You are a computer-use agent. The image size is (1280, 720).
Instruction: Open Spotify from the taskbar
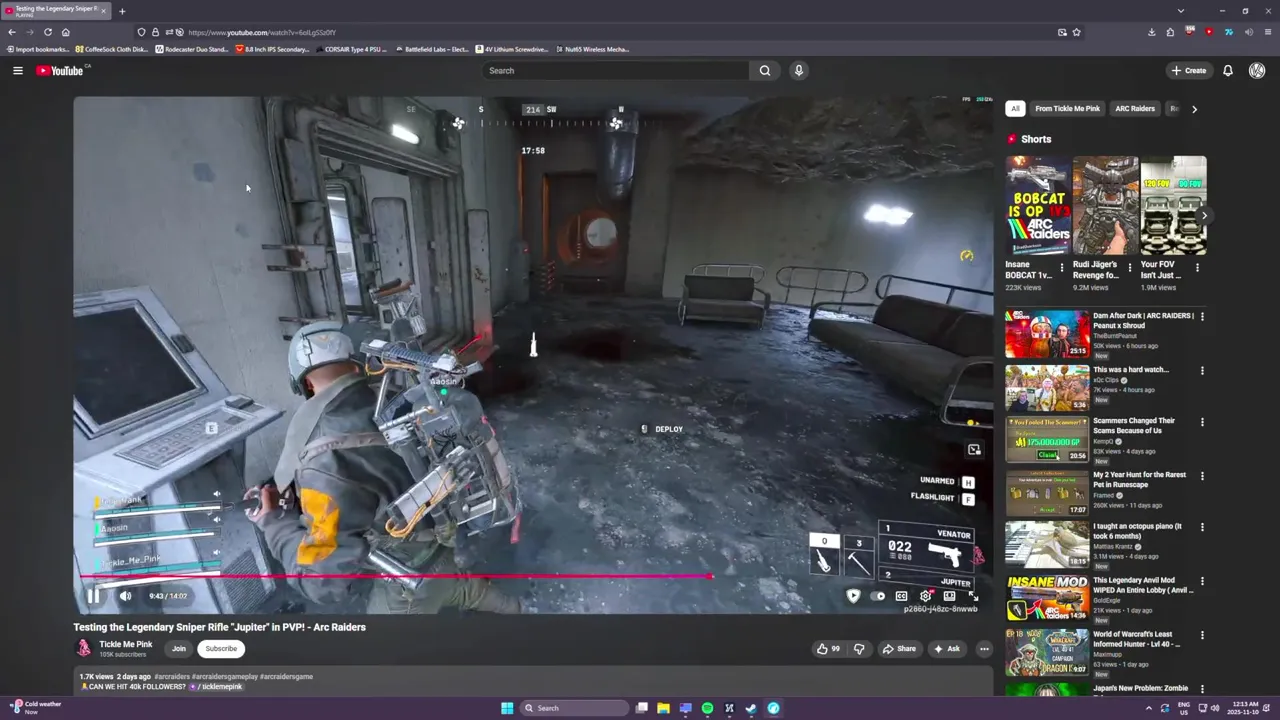pyautogui.click(x=707, y=708)
